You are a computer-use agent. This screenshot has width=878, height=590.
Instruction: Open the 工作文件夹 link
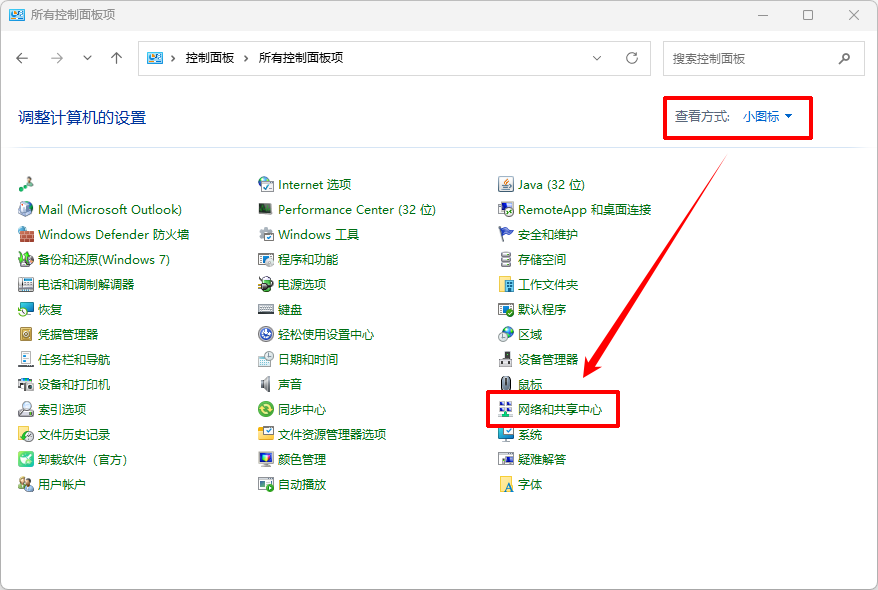(x=548, y=284)
